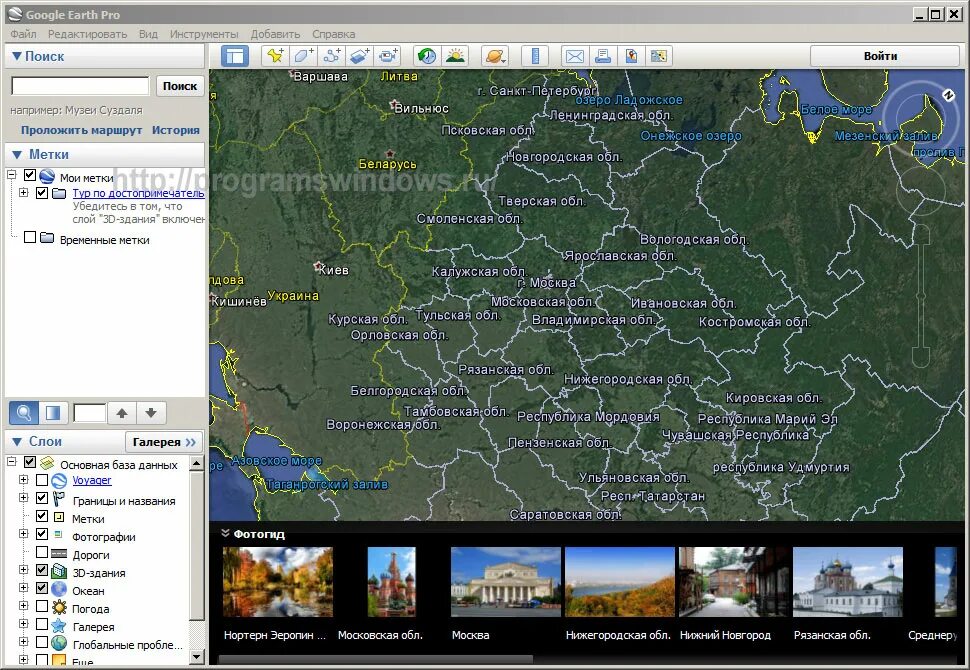Click the zoom slider on map
The height and width of the screenshot is (670, 970).
(921, 295)
